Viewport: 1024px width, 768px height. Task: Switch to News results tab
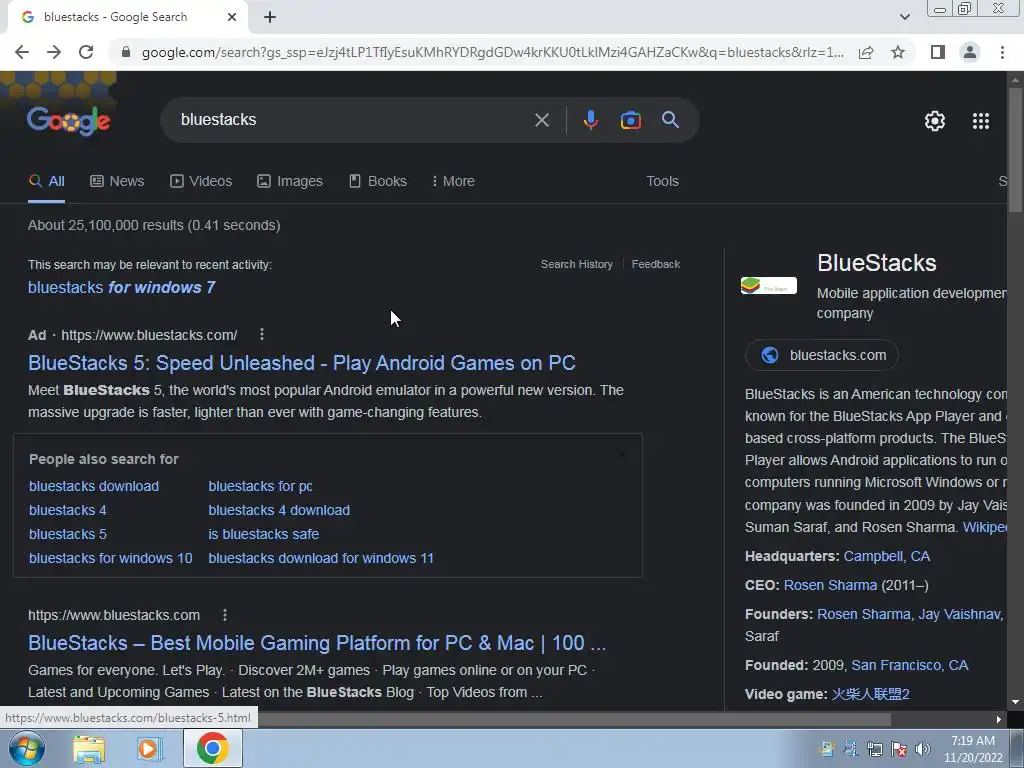[x=117, y=182]
